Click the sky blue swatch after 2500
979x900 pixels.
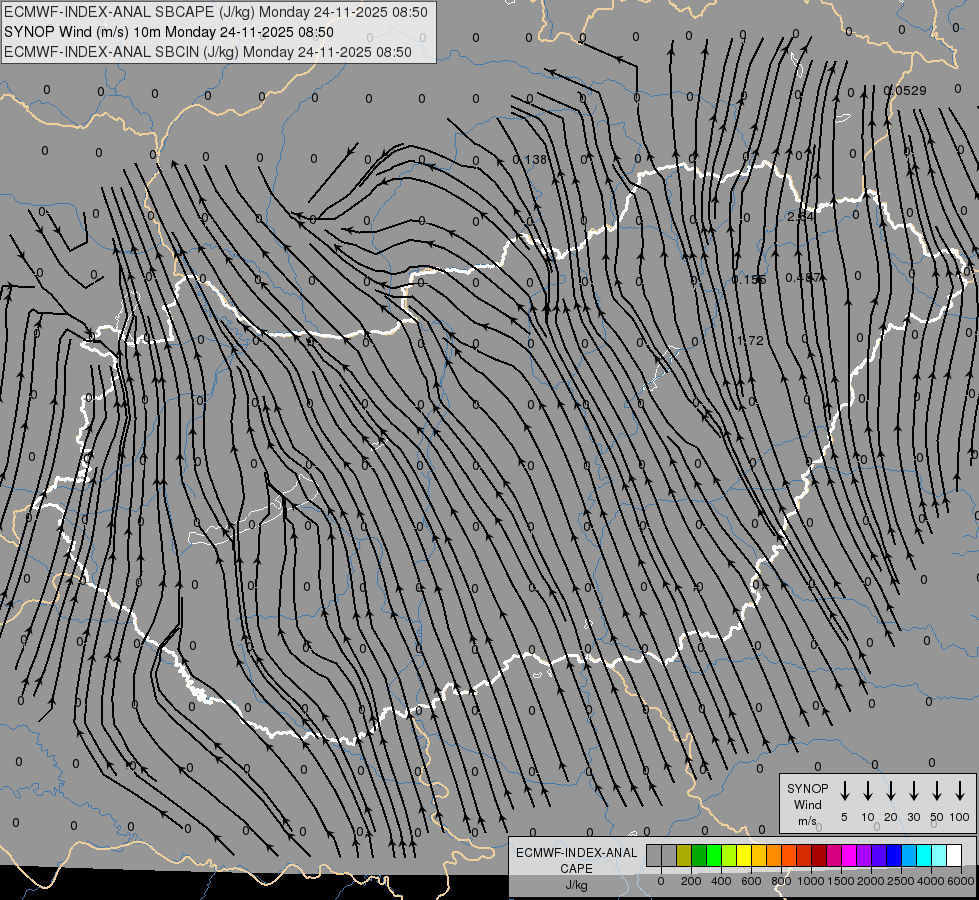tap(910, 855)
